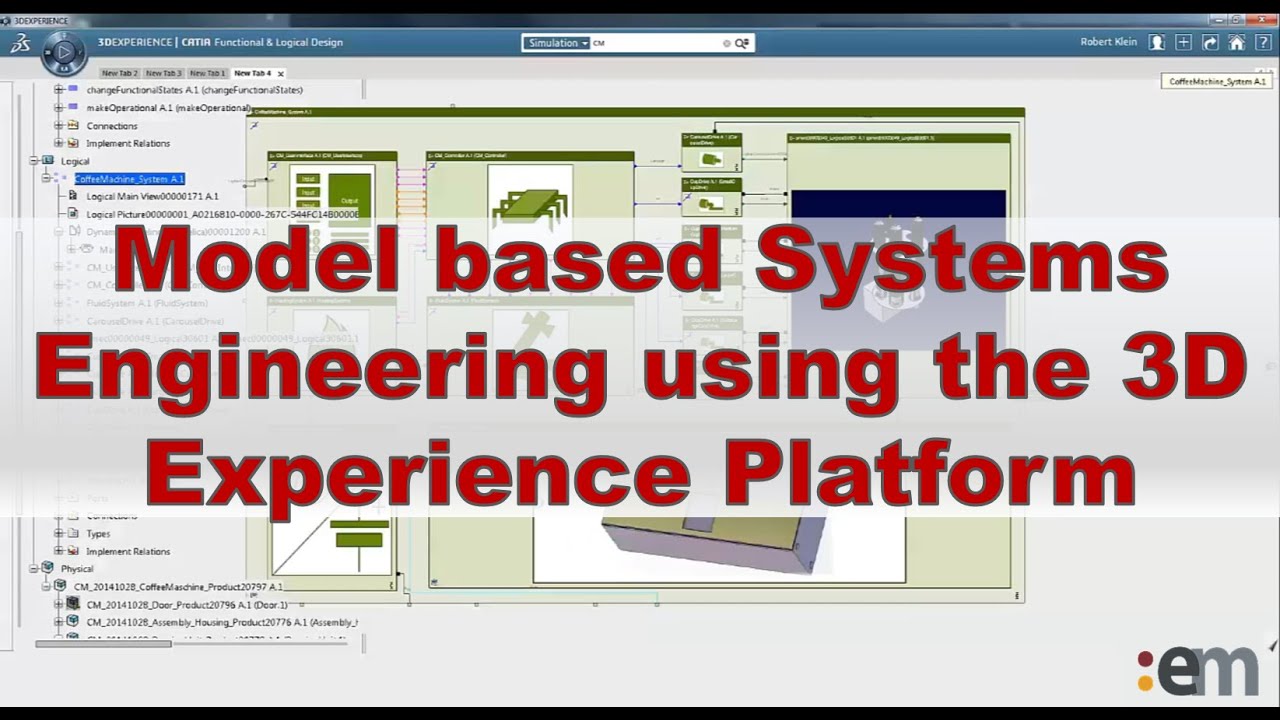
Task: Click the 3DS logo icon
Action: [20, 43]
